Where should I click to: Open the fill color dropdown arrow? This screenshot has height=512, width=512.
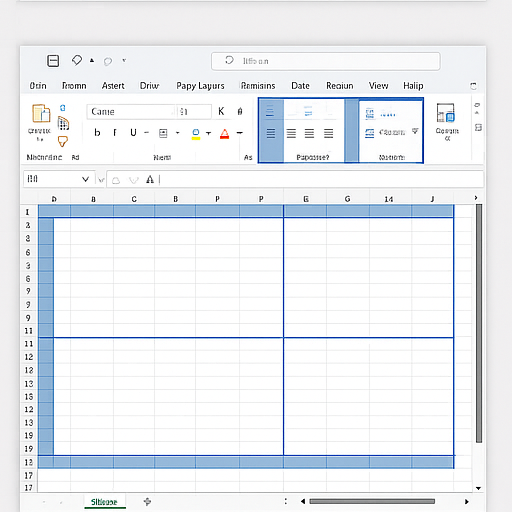209,133
